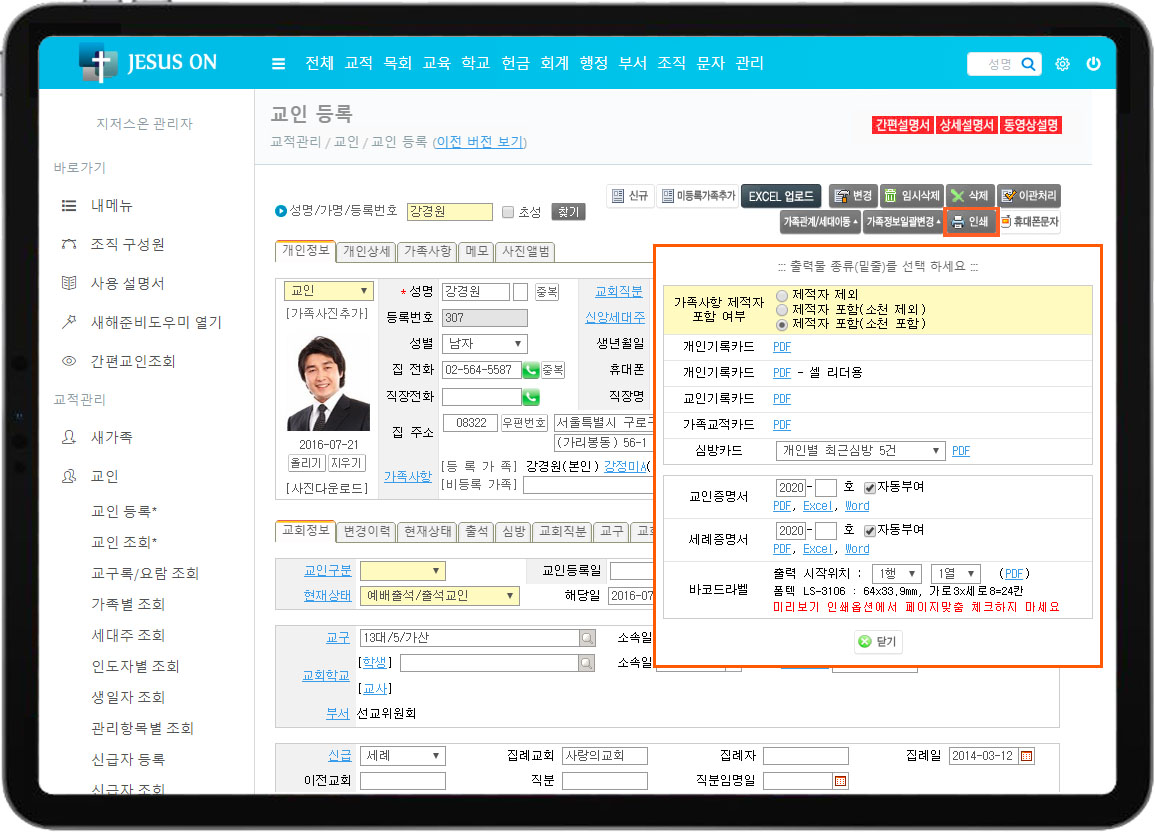
Task: Open 가족교적카드 PDF link
Action: coord(781,425)
